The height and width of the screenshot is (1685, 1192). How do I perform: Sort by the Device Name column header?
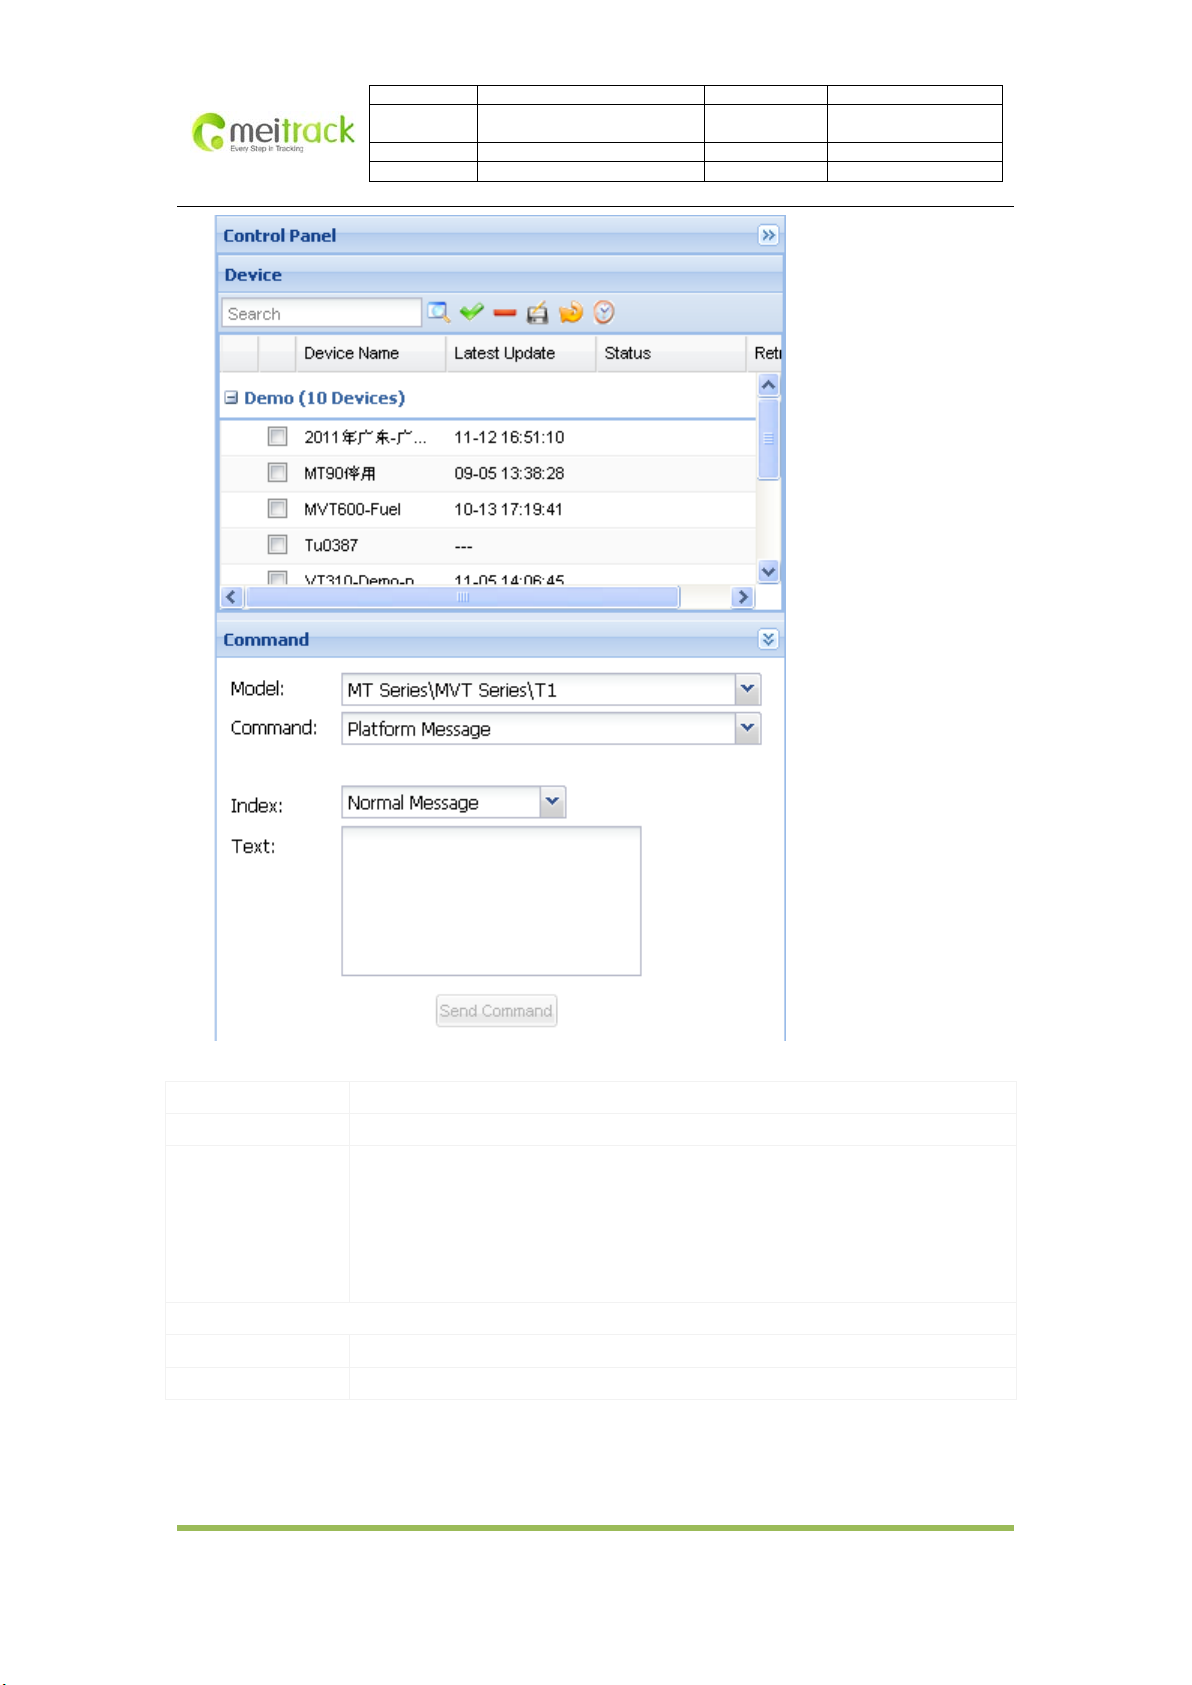(351, 353)
